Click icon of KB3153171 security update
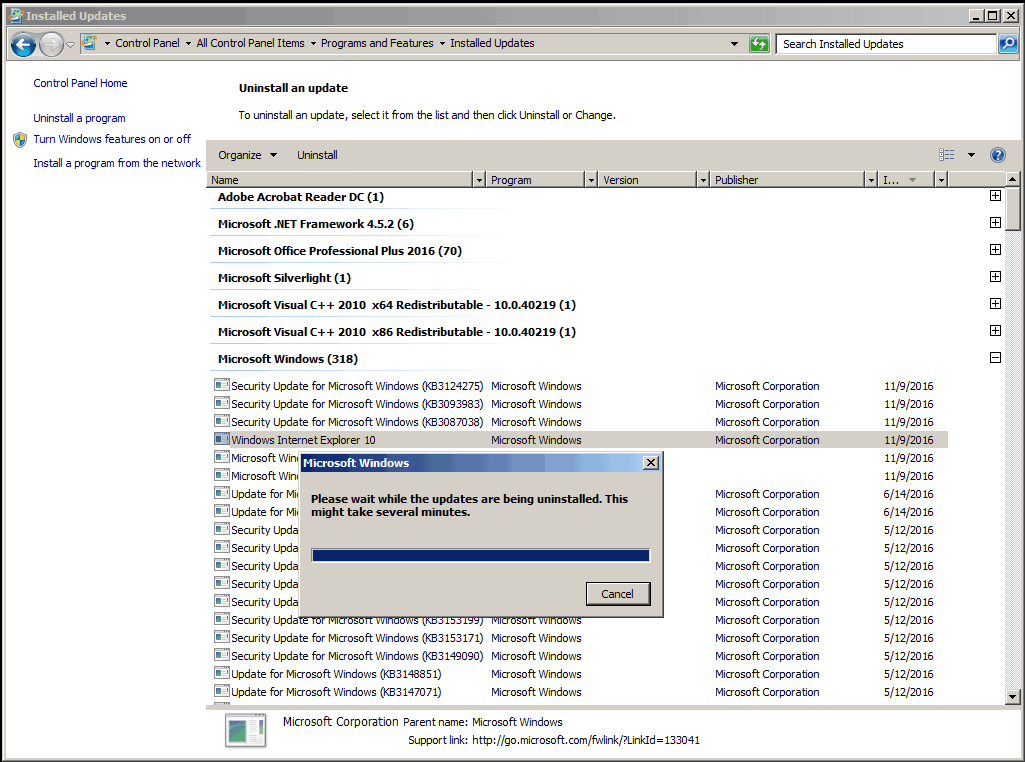The width and height of the screenshot is (1025, 762). [222, 638]
